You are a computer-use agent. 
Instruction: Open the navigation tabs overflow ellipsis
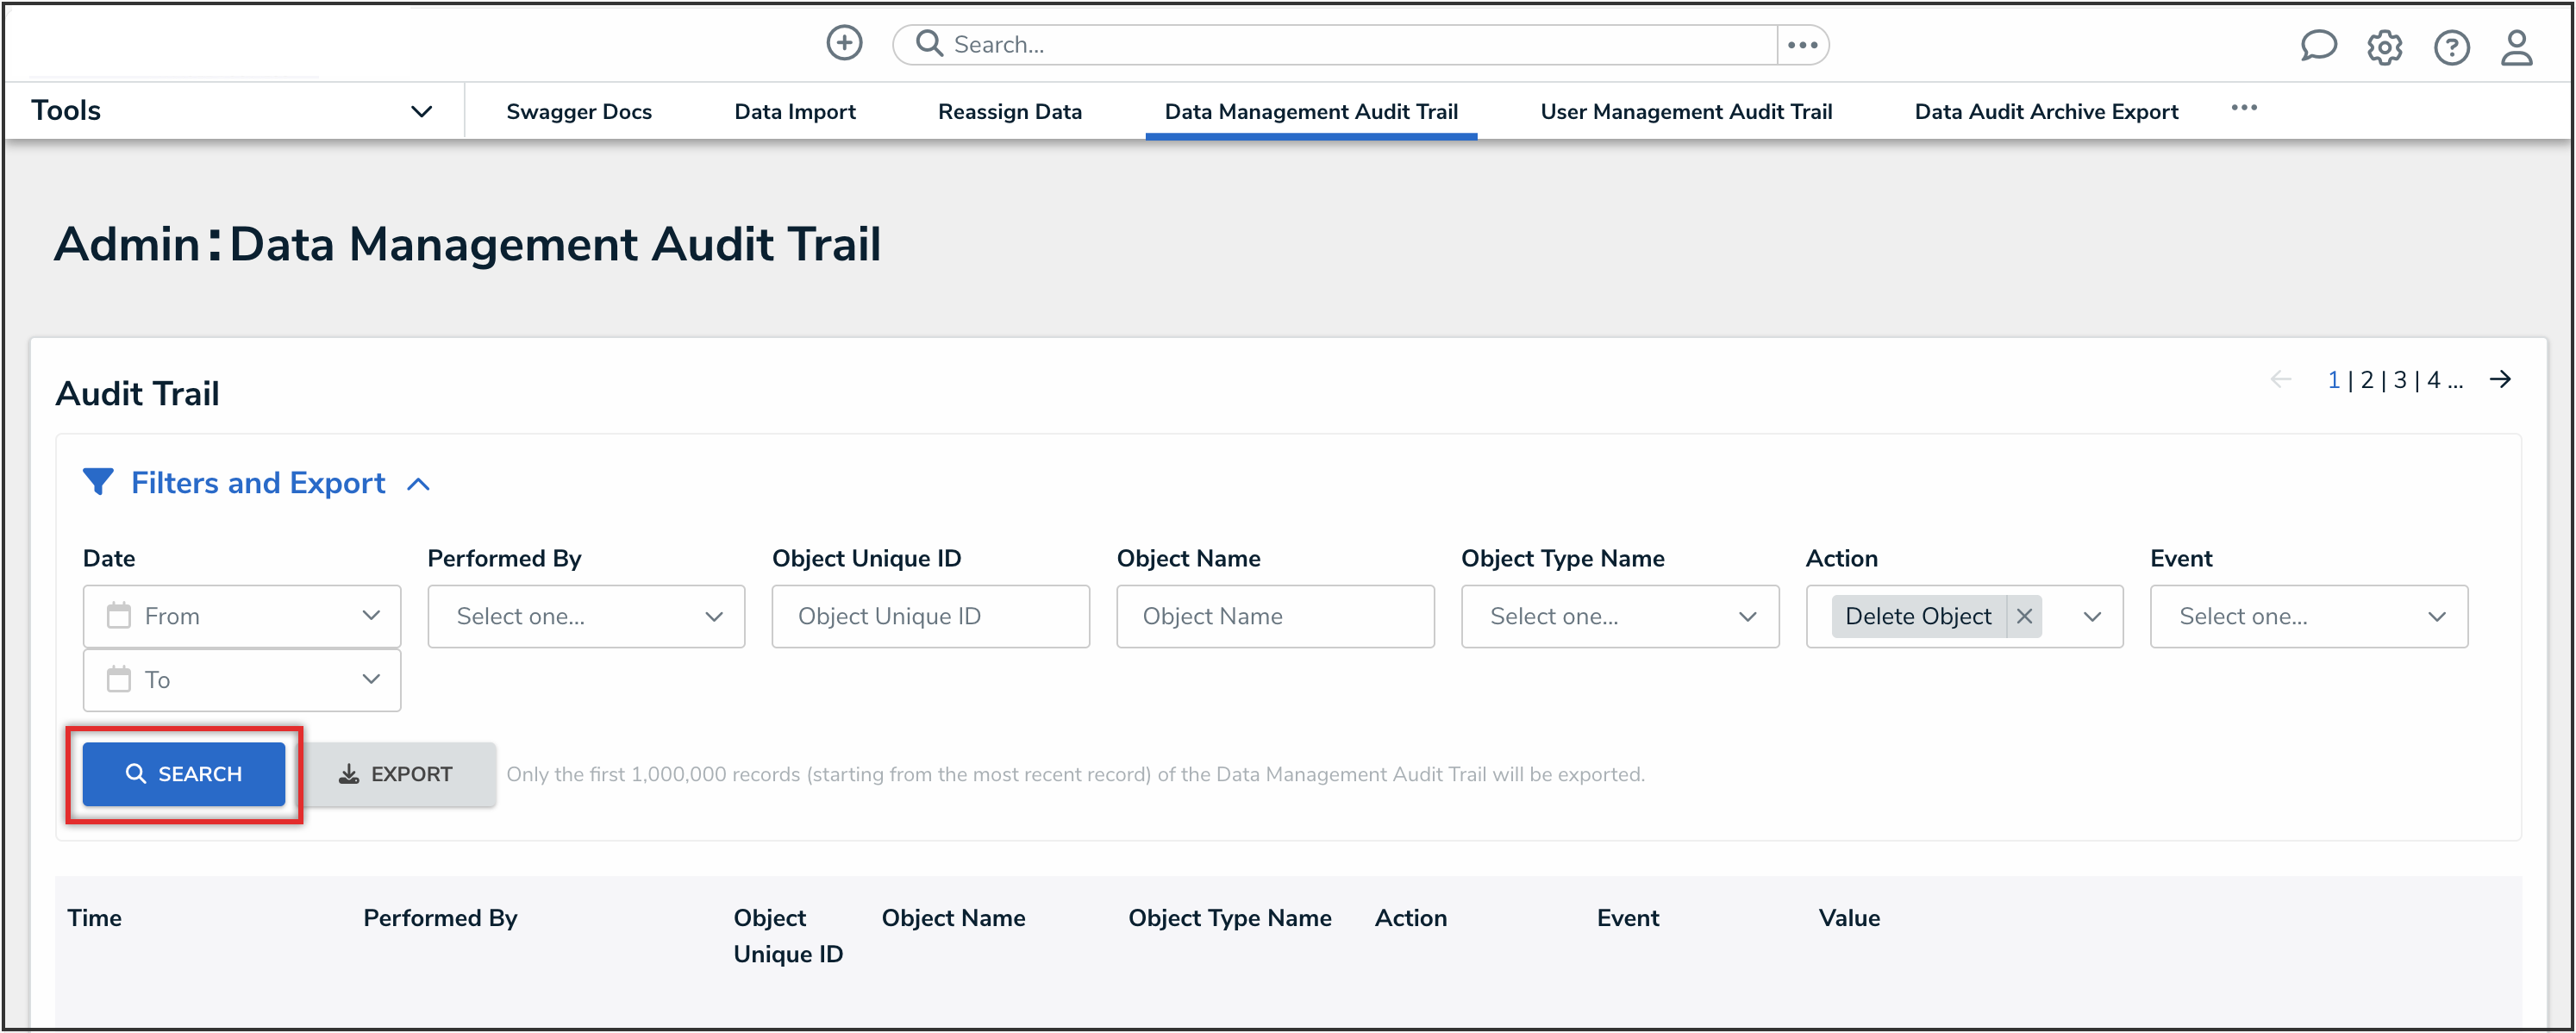pyautogui.click(x=2243, y=108)
